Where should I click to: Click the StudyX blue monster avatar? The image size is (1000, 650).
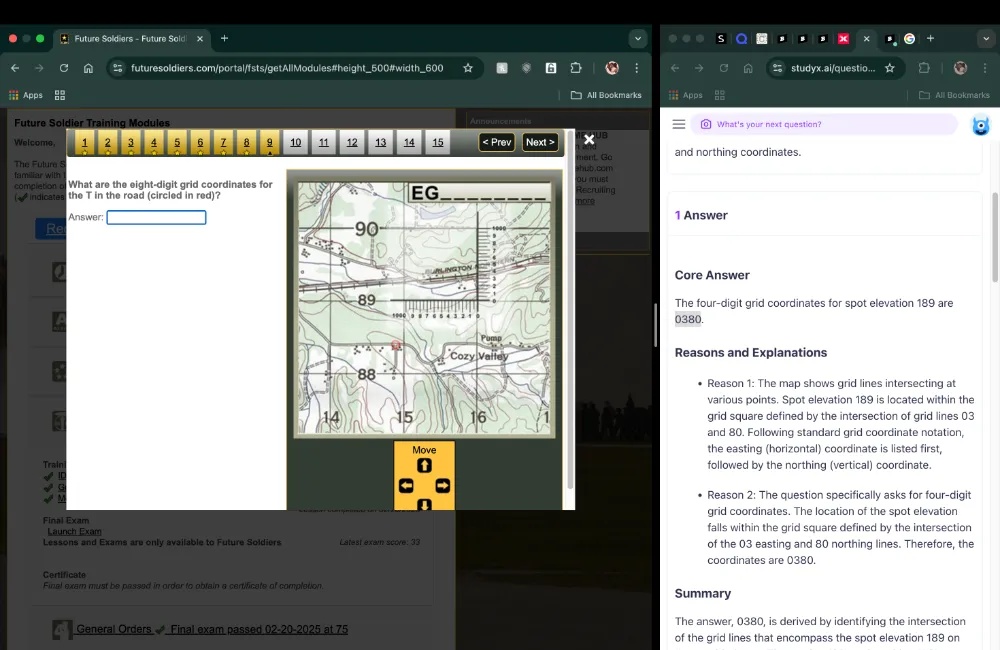980,125
